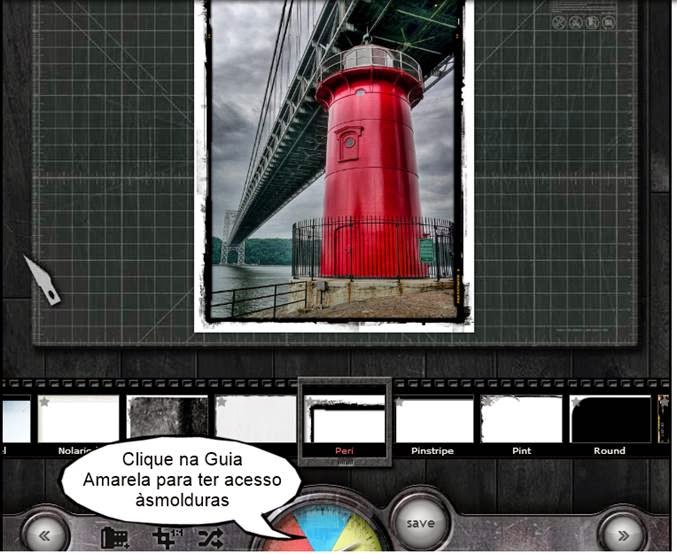Favorite star on the Pint frame
677x554 pixels.
pyautogui.click(x=487, y=402)
